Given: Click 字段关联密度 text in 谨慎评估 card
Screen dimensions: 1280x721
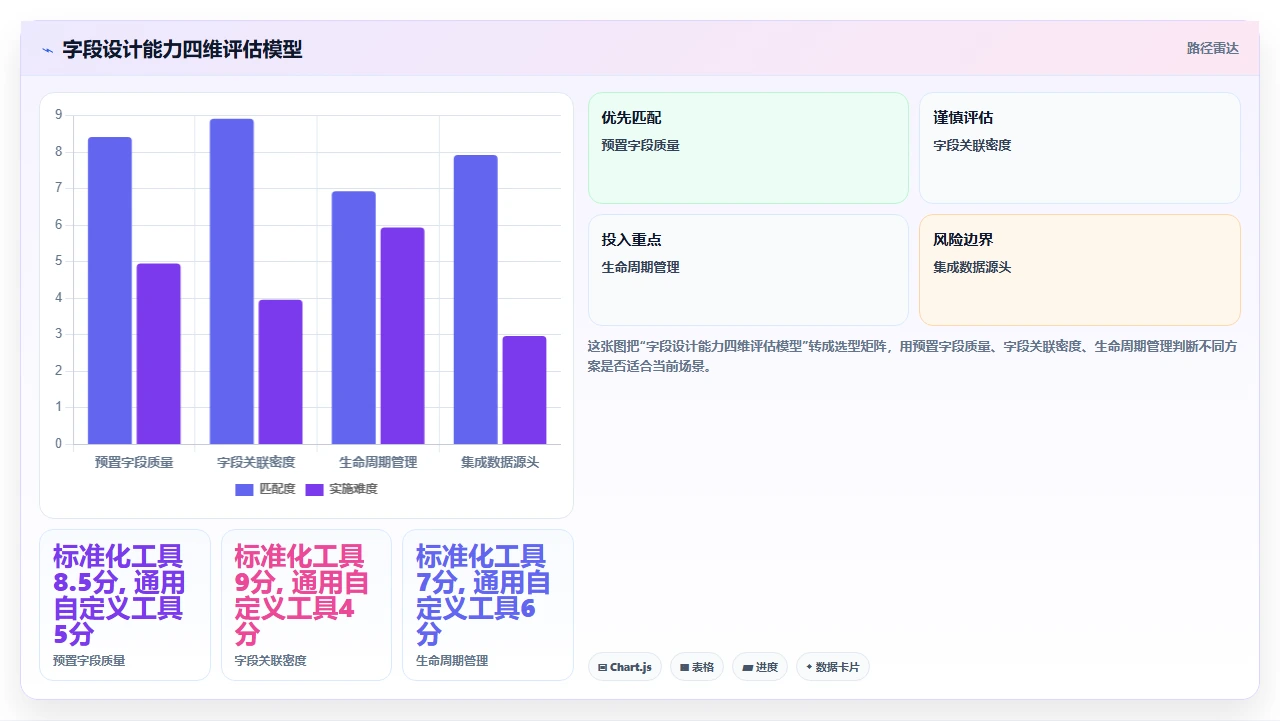Looking at the screenshot, I should tap(973, 145).
